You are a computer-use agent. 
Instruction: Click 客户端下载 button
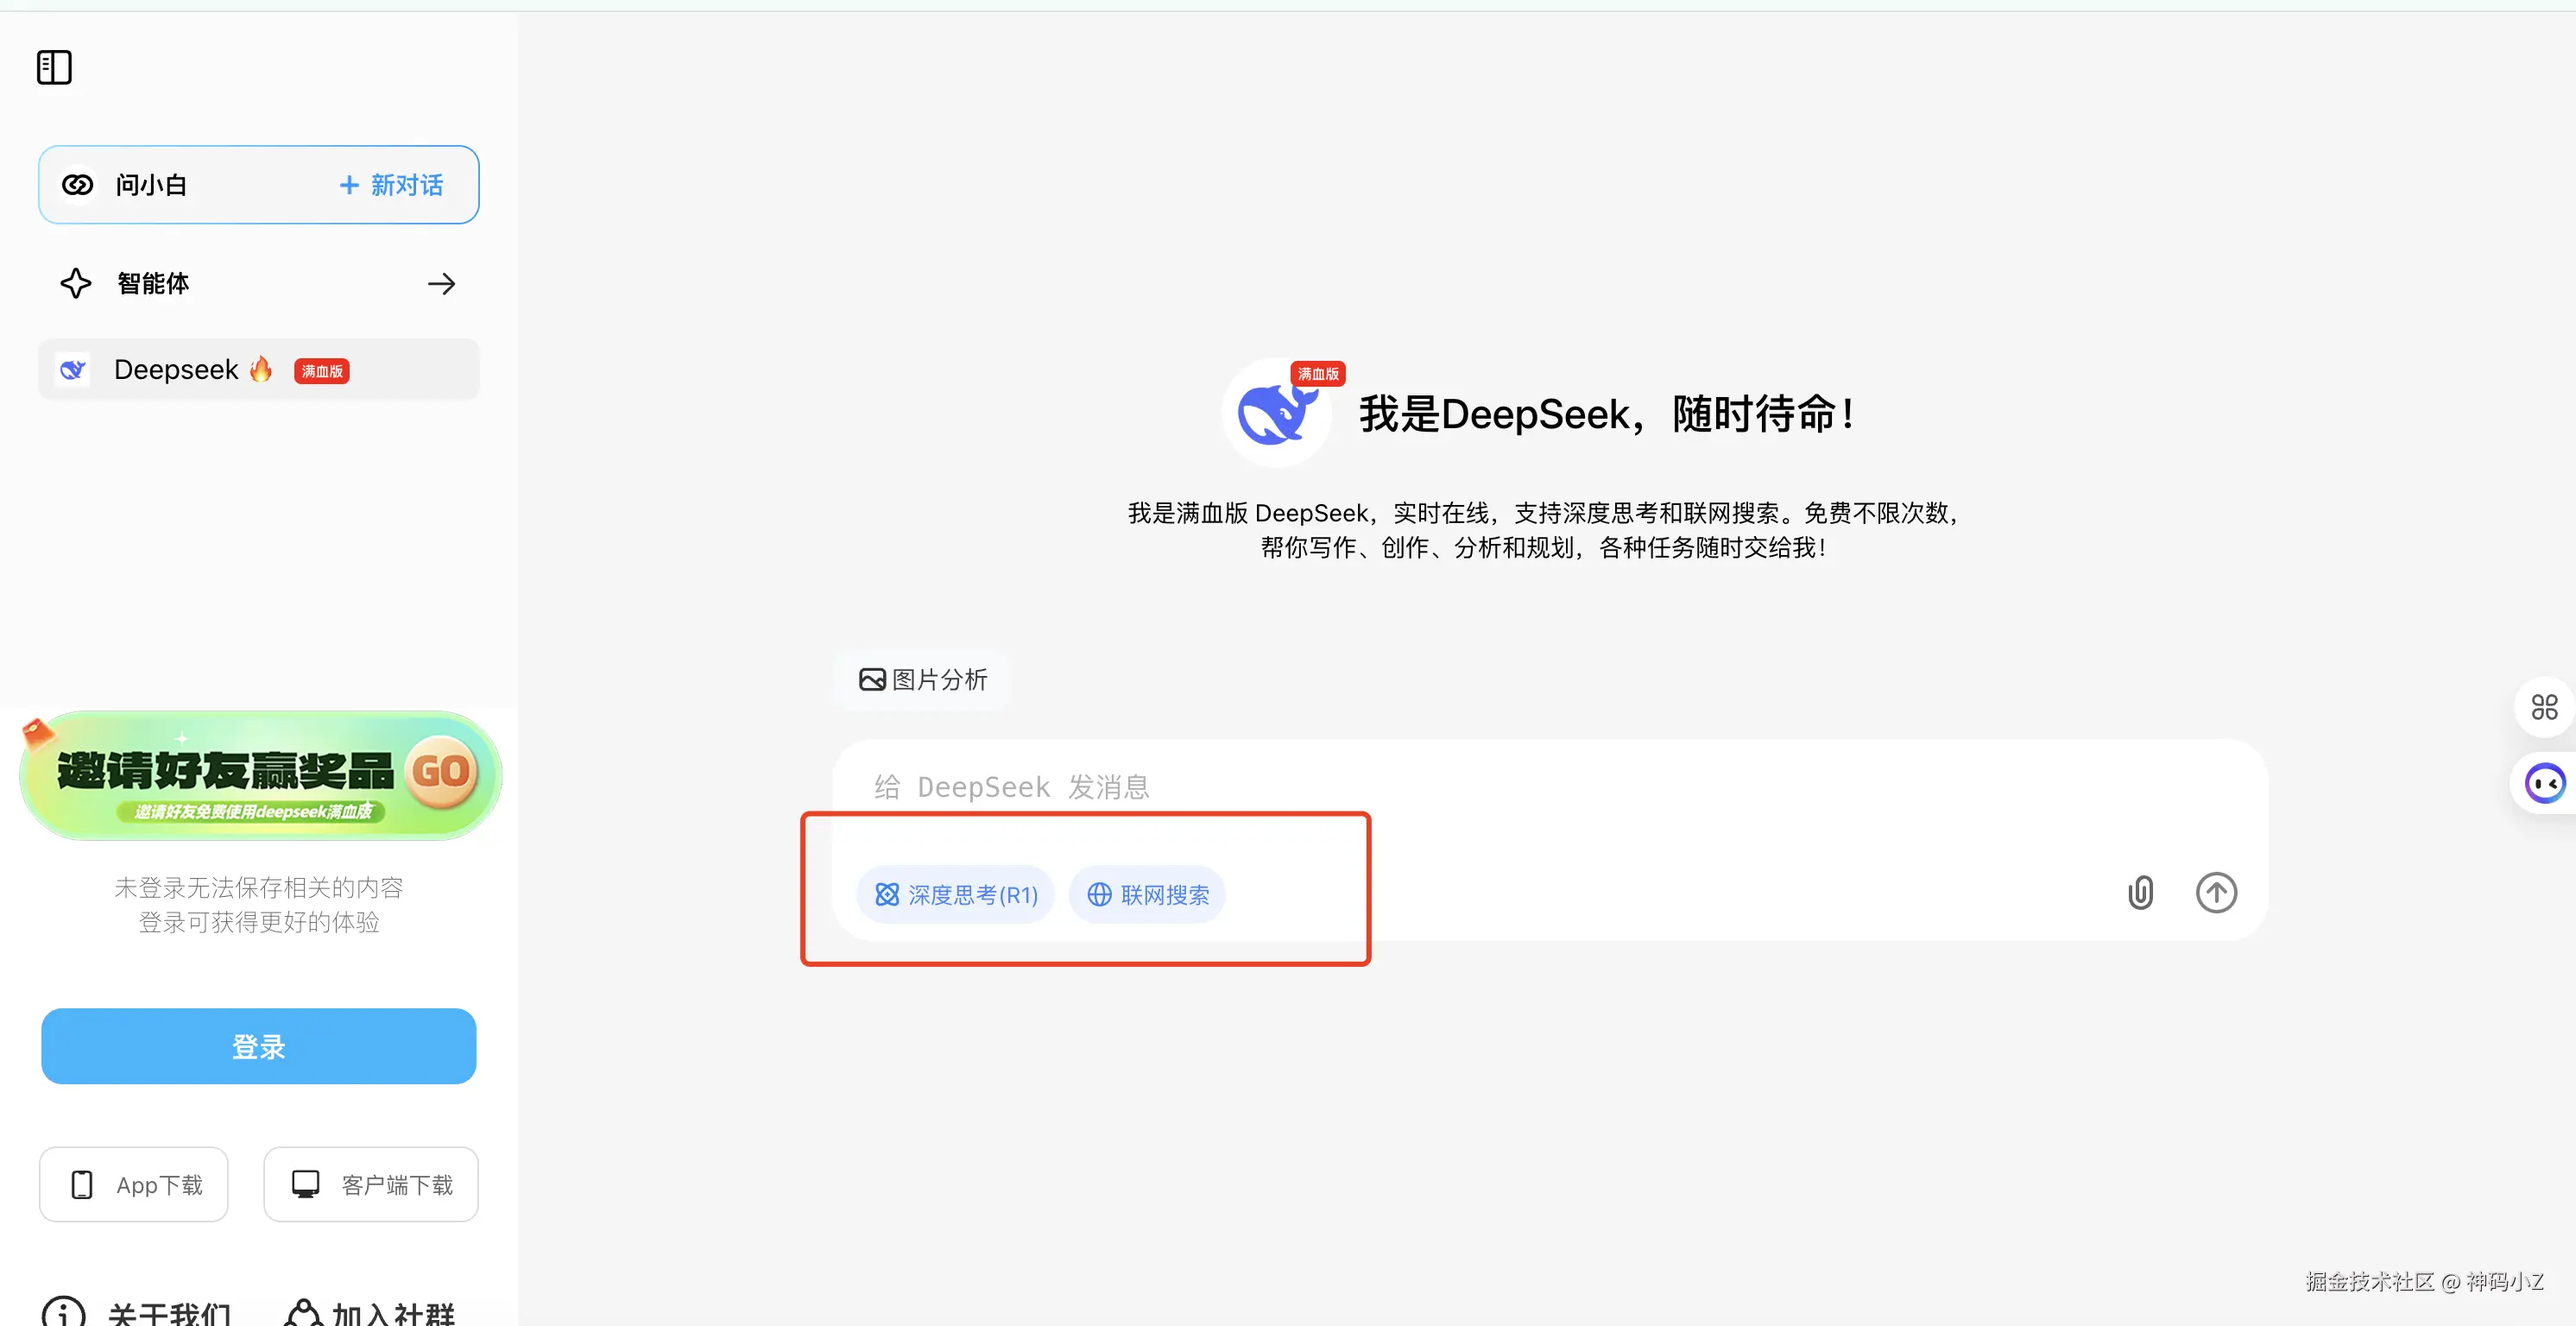click(371, 1184)
